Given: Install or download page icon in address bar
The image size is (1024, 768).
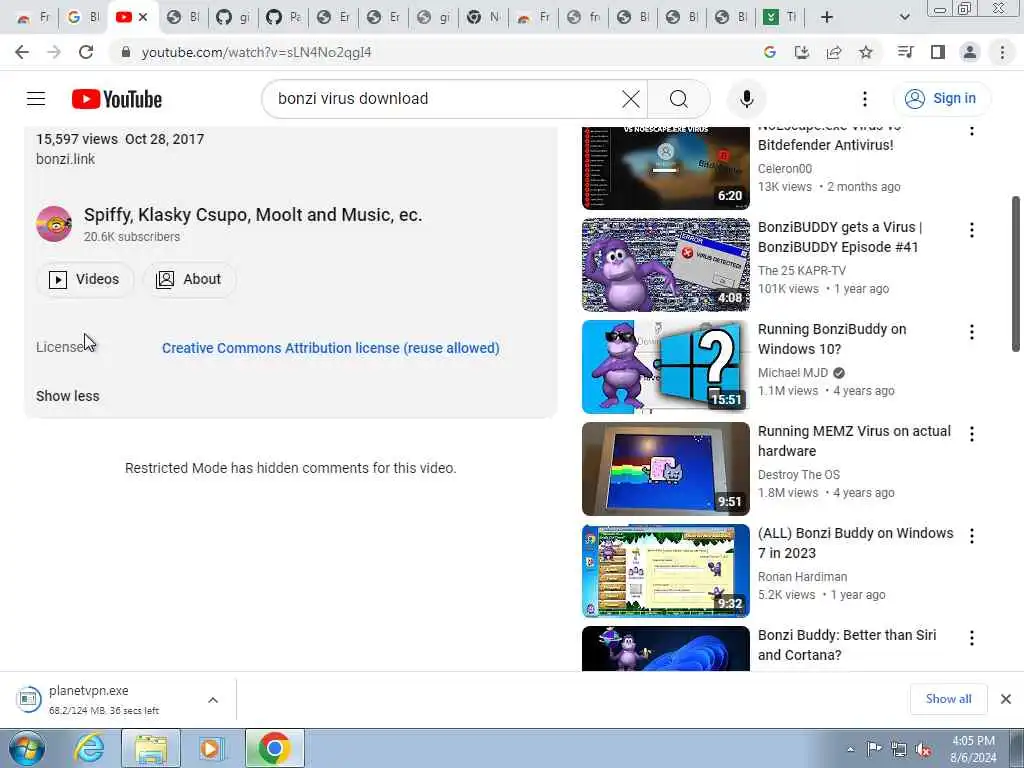Looking at the screenshot, I should [801, 52].
